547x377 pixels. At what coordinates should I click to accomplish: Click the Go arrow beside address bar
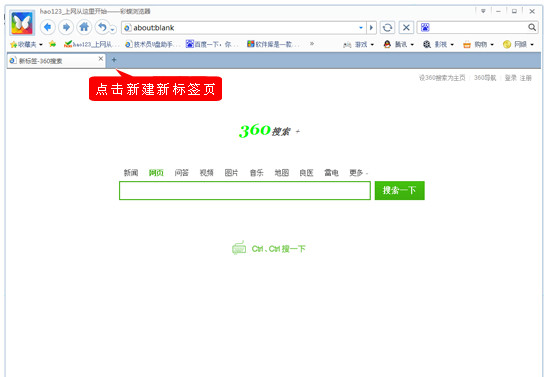(x=371, y=28)
